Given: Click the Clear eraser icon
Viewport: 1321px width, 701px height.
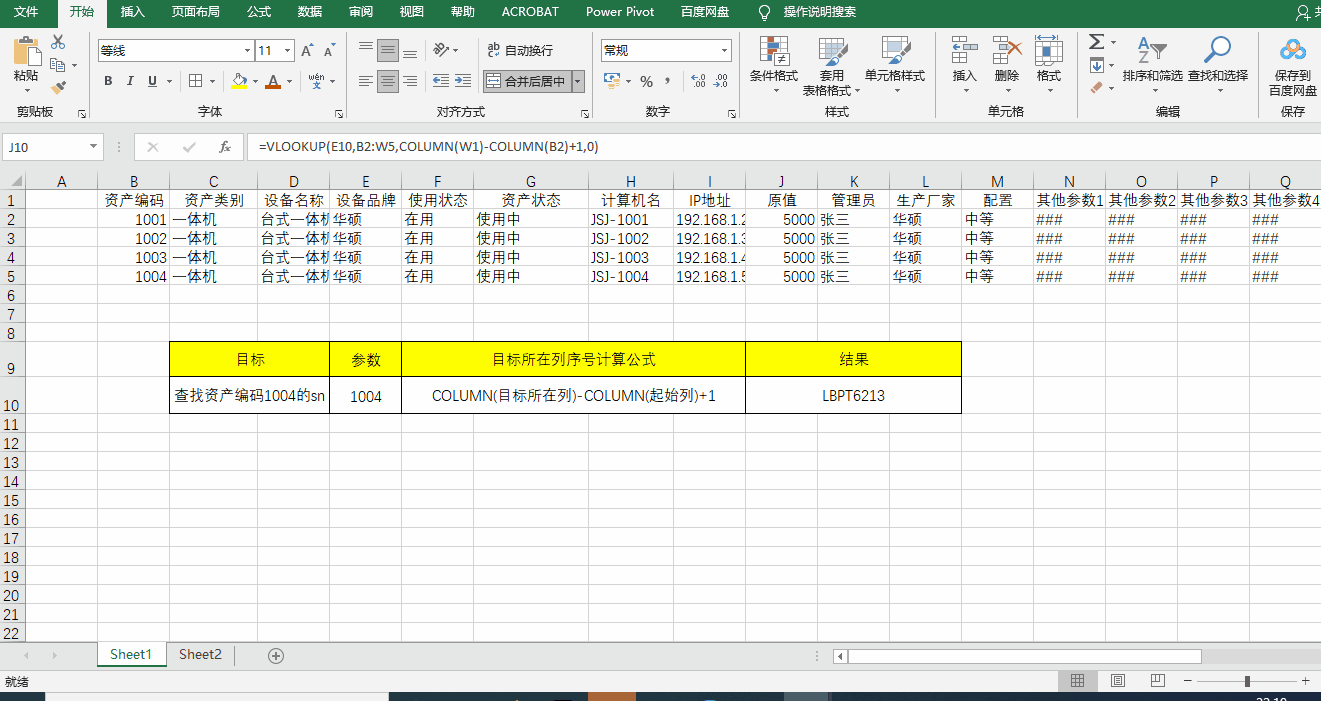Looking at the screenshot, I should [x=1096, y=88].
